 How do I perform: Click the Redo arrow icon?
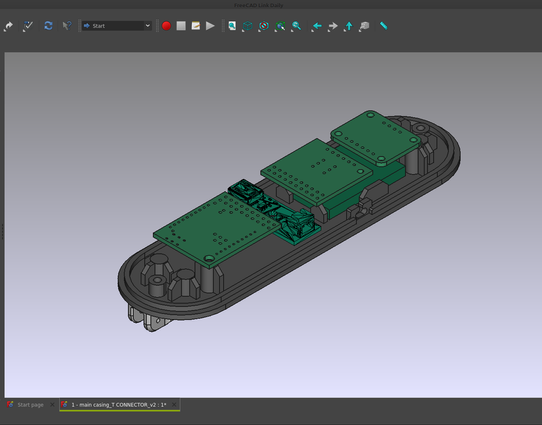point(9,26)
